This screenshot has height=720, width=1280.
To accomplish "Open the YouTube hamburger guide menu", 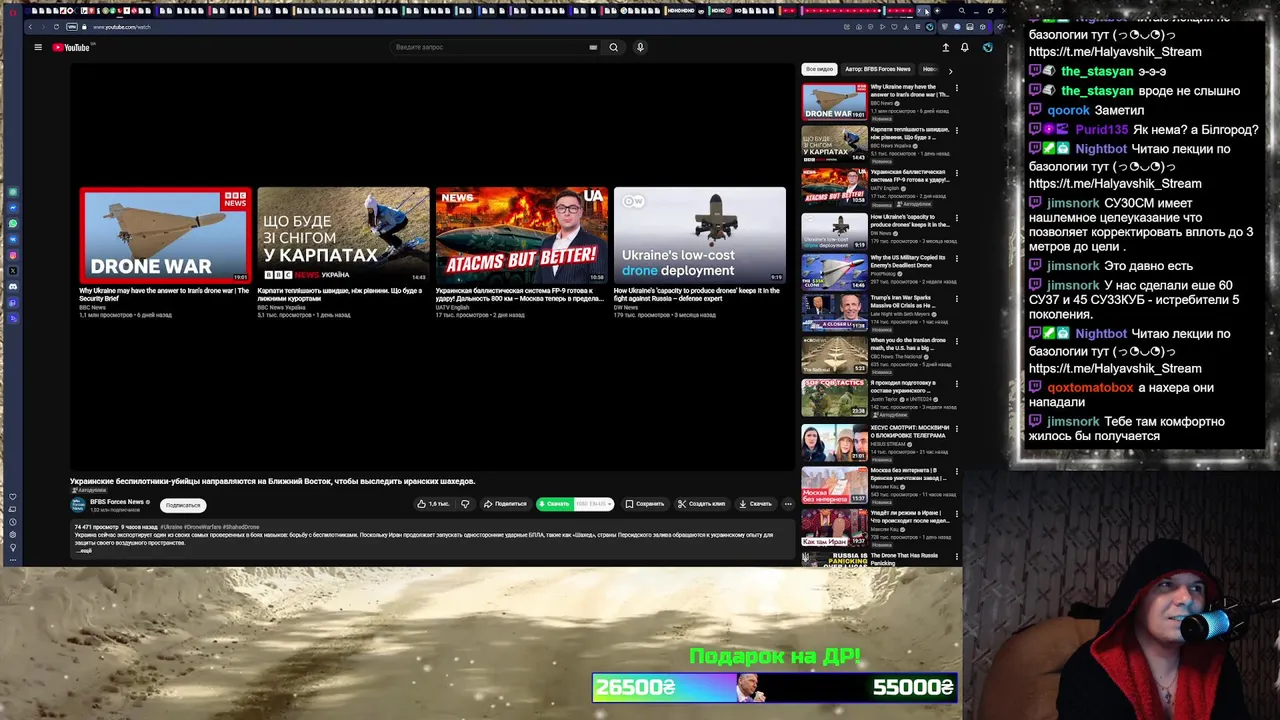I will point(38,47).
